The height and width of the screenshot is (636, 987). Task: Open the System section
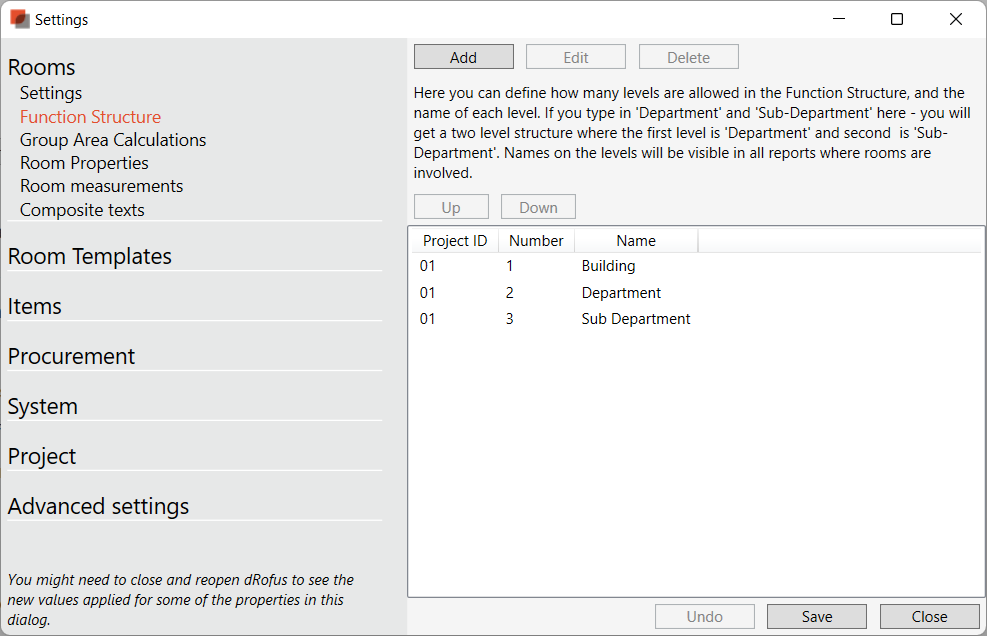[x=43, y=406]
